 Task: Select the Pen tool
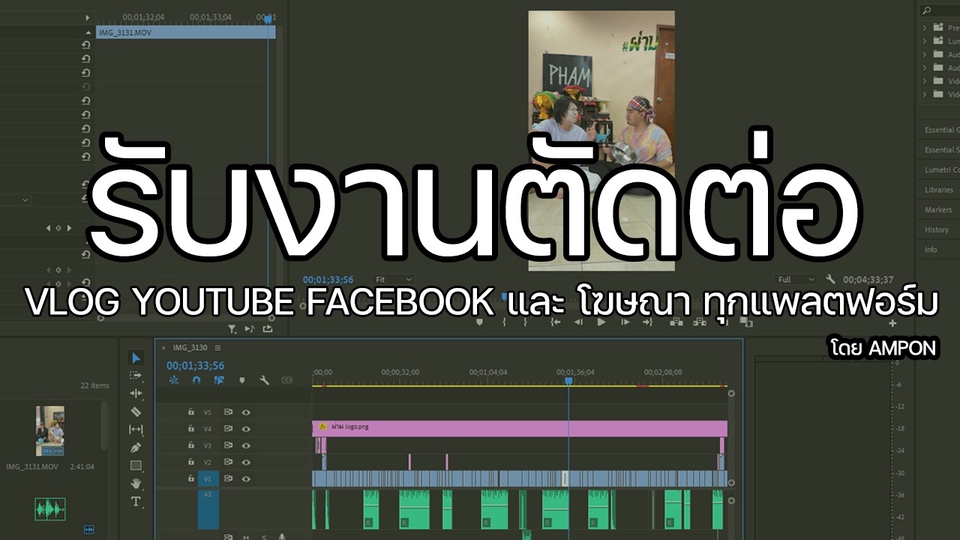(136, 448)
